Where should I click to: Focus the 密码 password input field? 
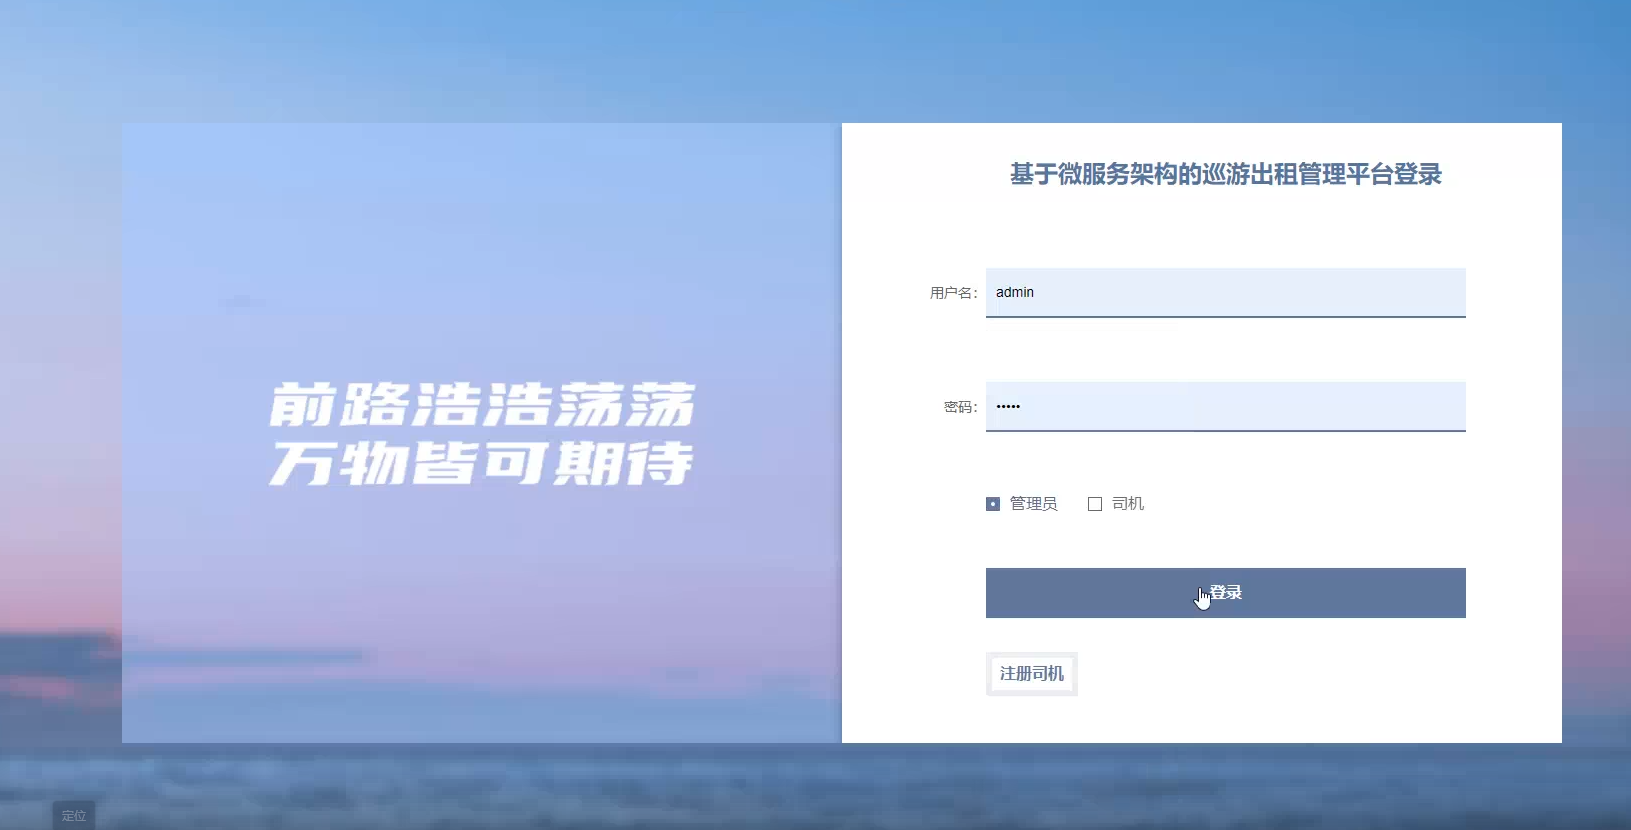1226,406
